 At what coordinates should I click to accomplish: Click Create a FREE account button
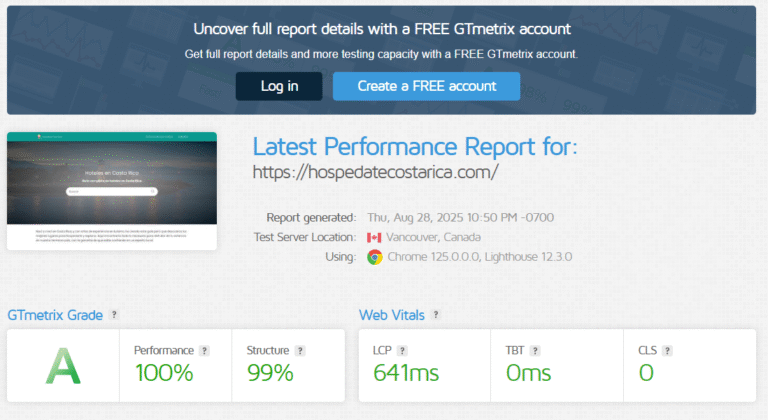426,86
